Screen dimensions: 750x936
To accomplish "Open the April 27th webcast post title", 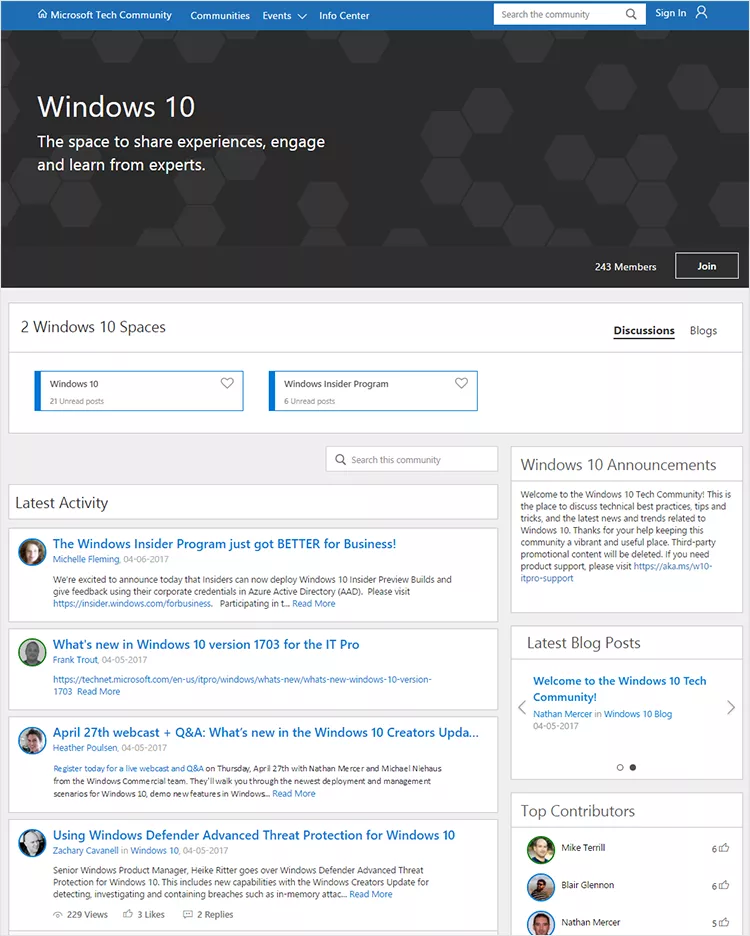I will coord(266,732).
